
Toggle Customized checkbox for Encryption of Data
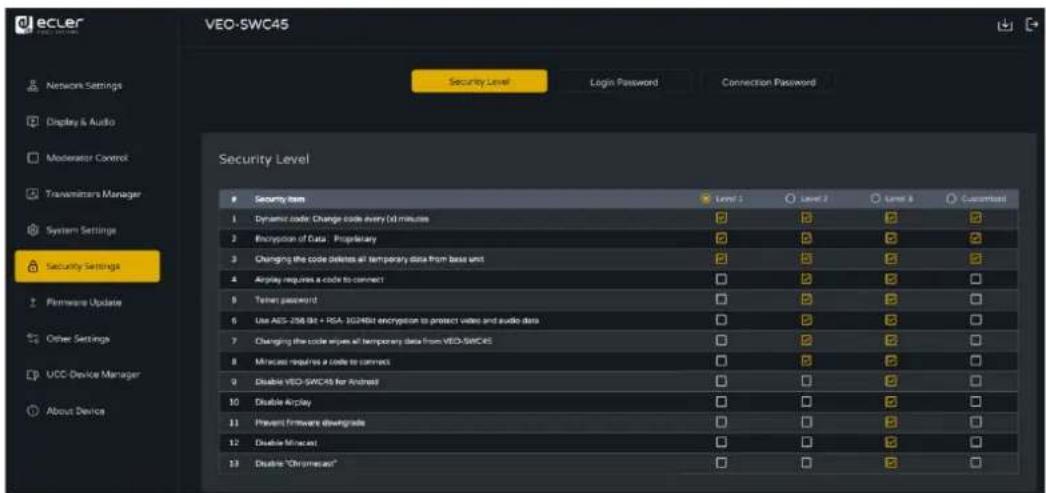pos(976,237)
